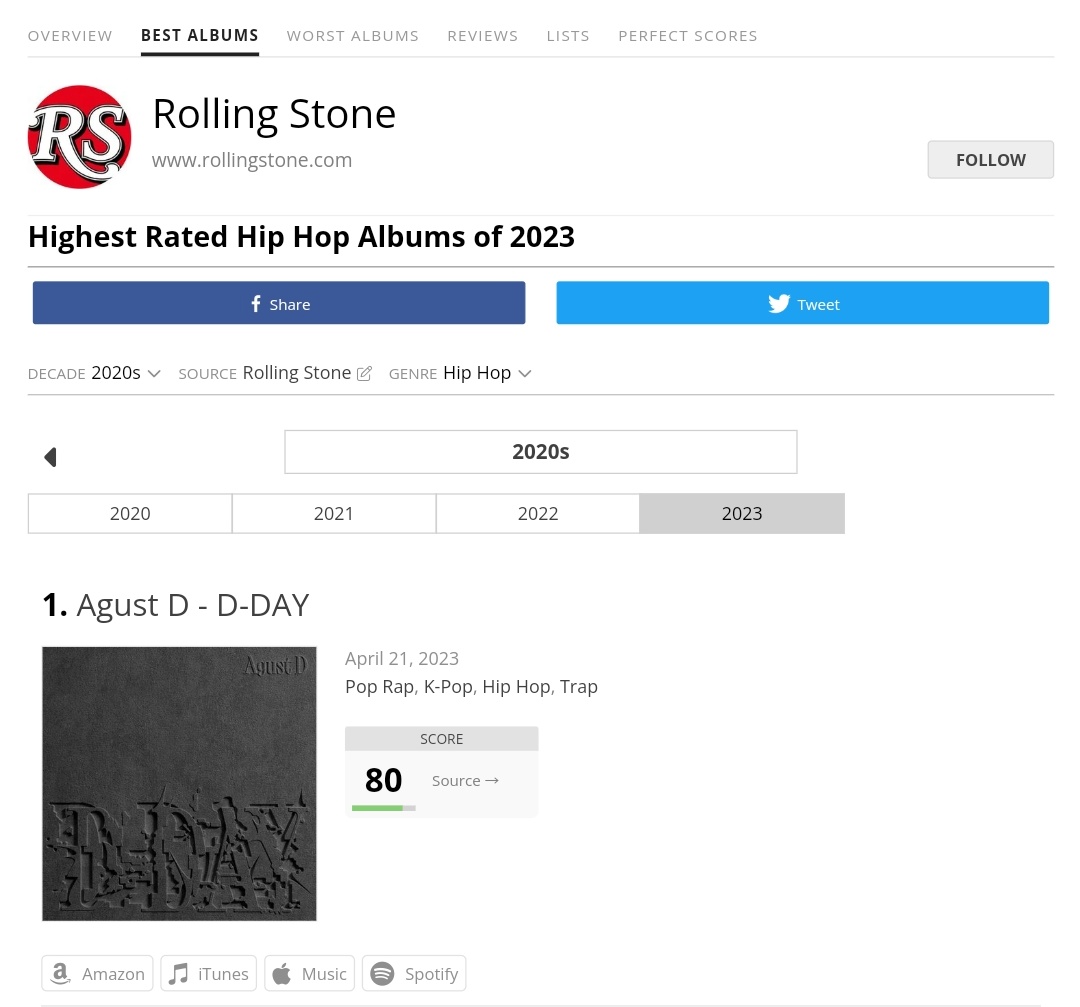Follow the Rolling Stone publication
The image size is (1080, 1007).
(x=990, y=160)
